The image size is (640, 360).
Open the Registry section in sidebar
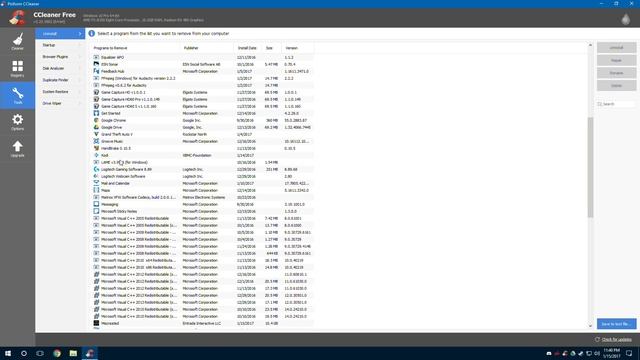[18, 69]
